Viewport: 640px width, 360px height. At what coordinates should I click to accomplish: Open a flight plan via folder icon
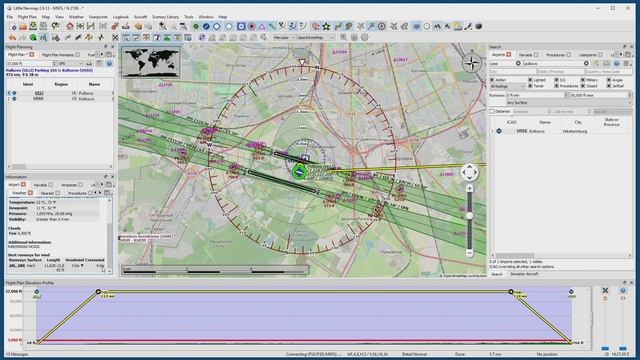[x=23, y=27]
